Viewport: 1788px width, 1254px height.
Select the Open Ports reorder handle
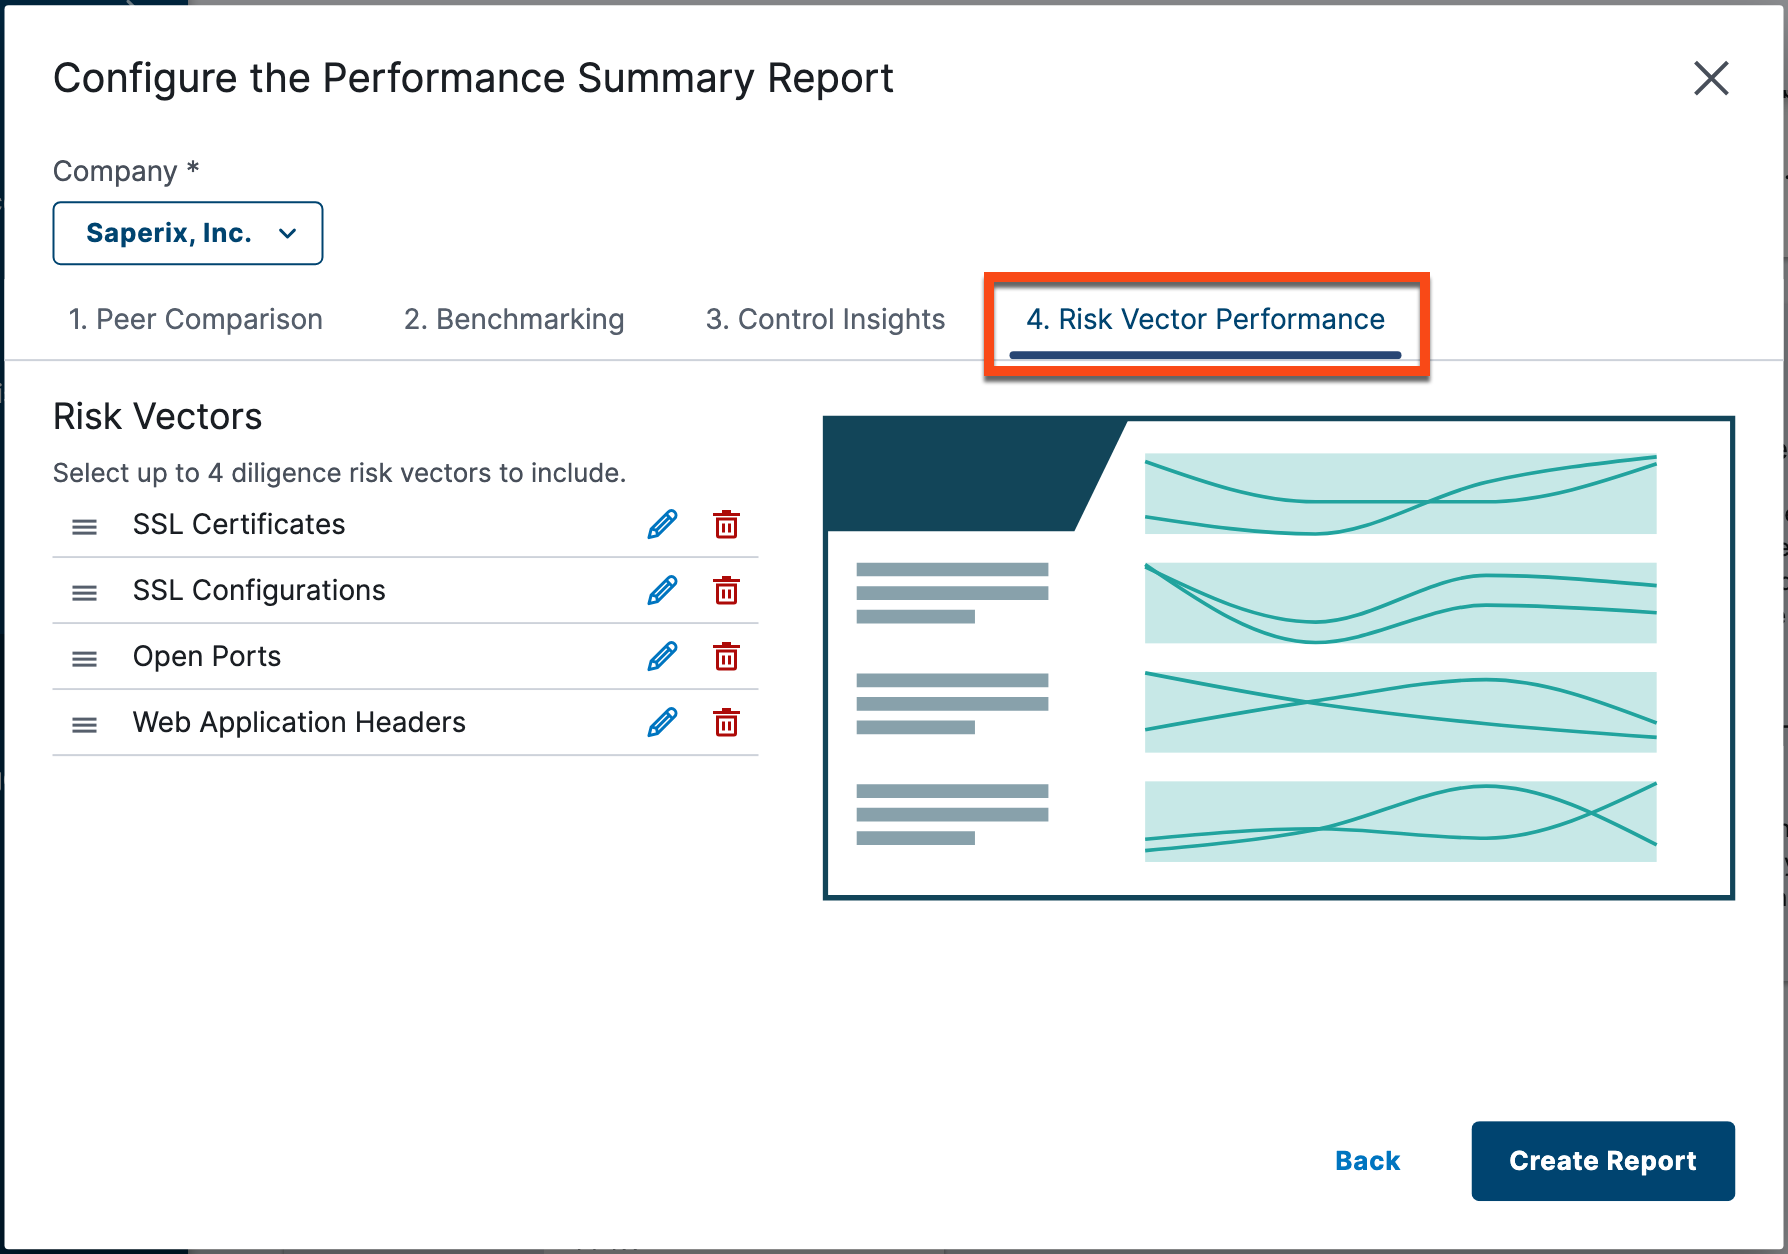[x=85, y=657]
